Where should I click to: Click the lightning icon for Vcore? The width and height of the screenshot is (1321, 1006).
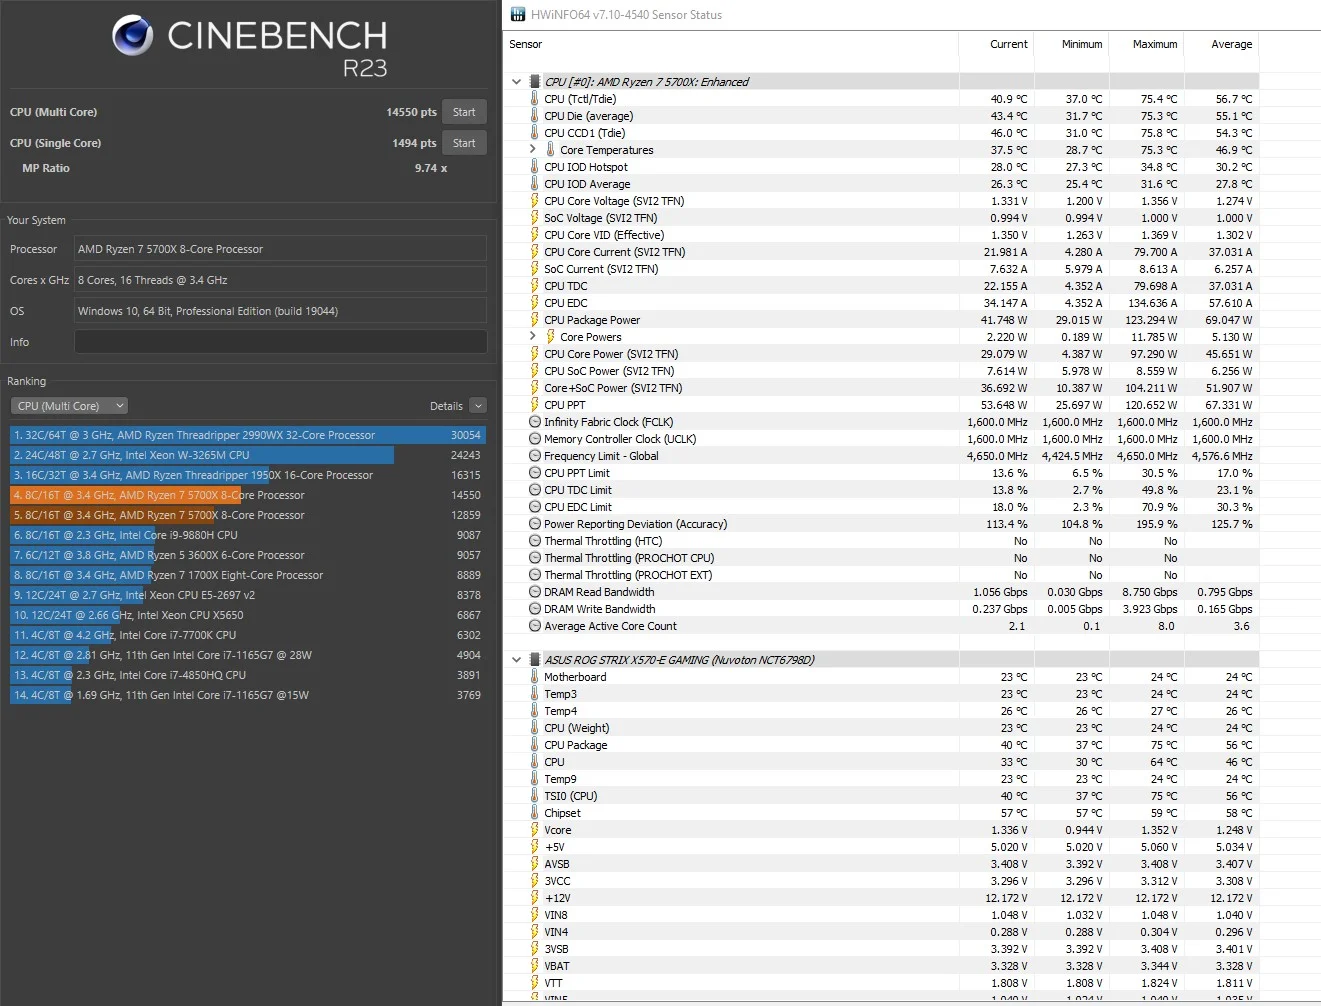(535, 830)
